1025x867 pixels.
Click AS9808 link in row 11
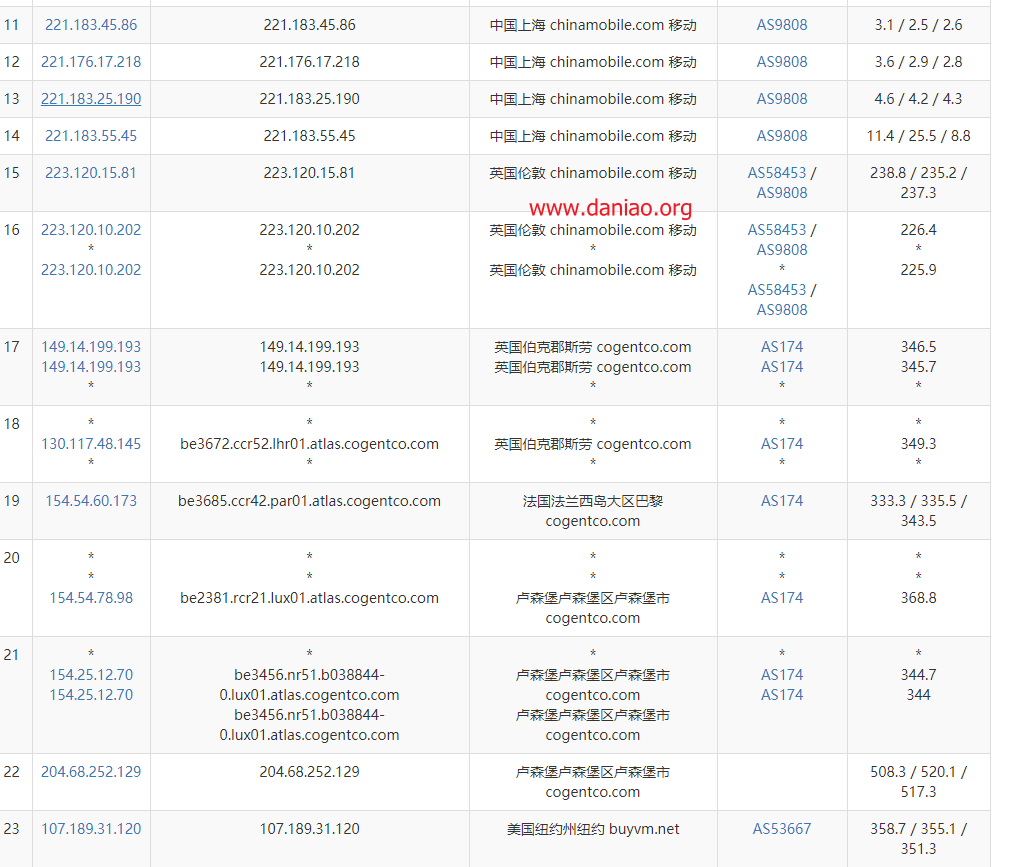coord(782,25)
